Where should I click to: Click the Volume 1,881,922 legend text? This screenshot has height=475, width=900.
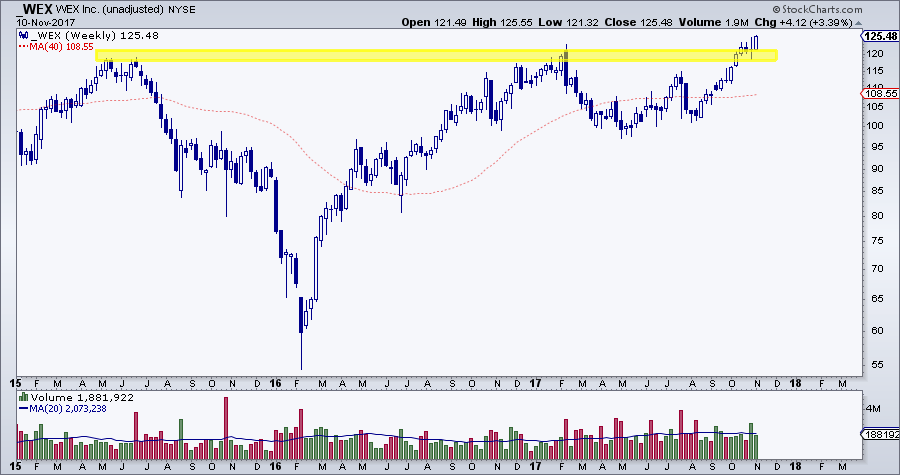coord(82,398)
